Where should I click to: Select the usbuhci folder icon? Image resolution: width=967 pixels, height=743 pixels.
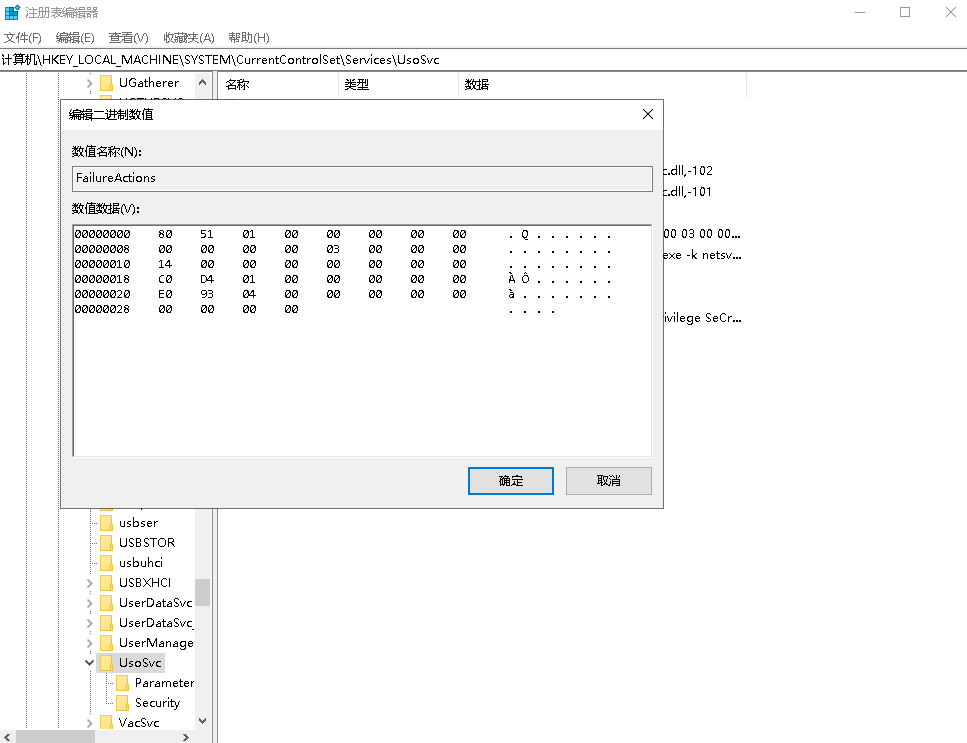(x=107, y=563)
